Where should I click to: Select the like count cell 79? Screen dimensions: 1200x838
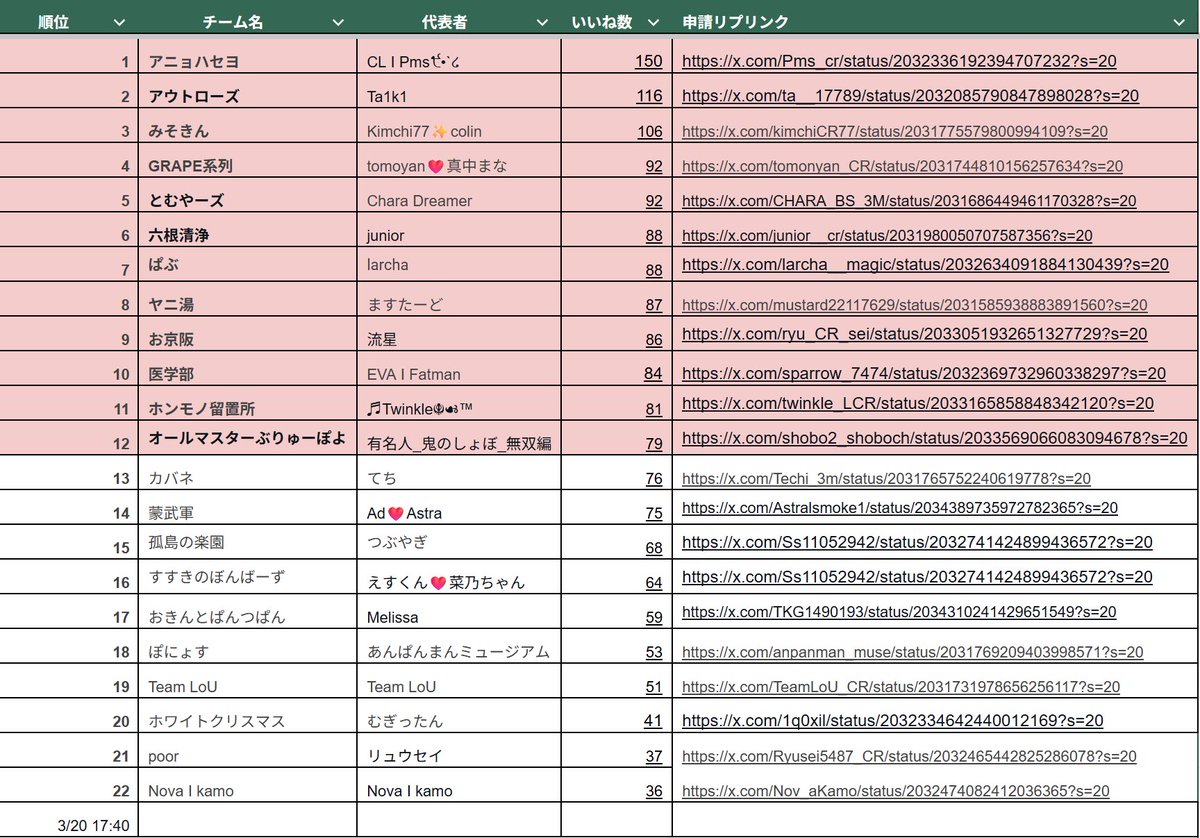(616, 438)
